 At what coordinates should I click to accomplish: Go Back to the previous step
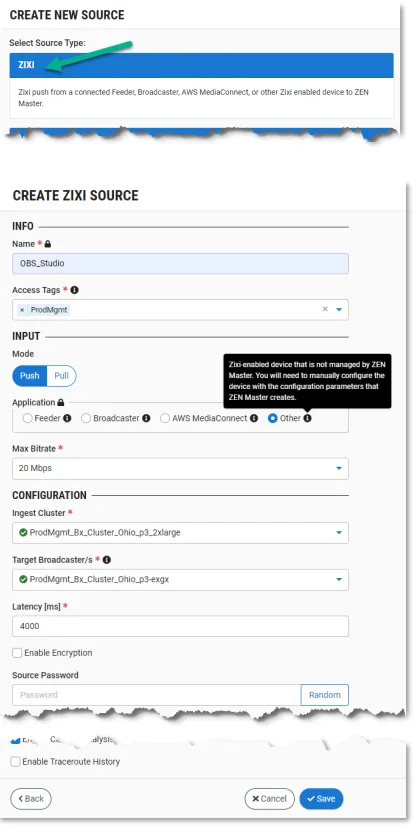[31, 799]
